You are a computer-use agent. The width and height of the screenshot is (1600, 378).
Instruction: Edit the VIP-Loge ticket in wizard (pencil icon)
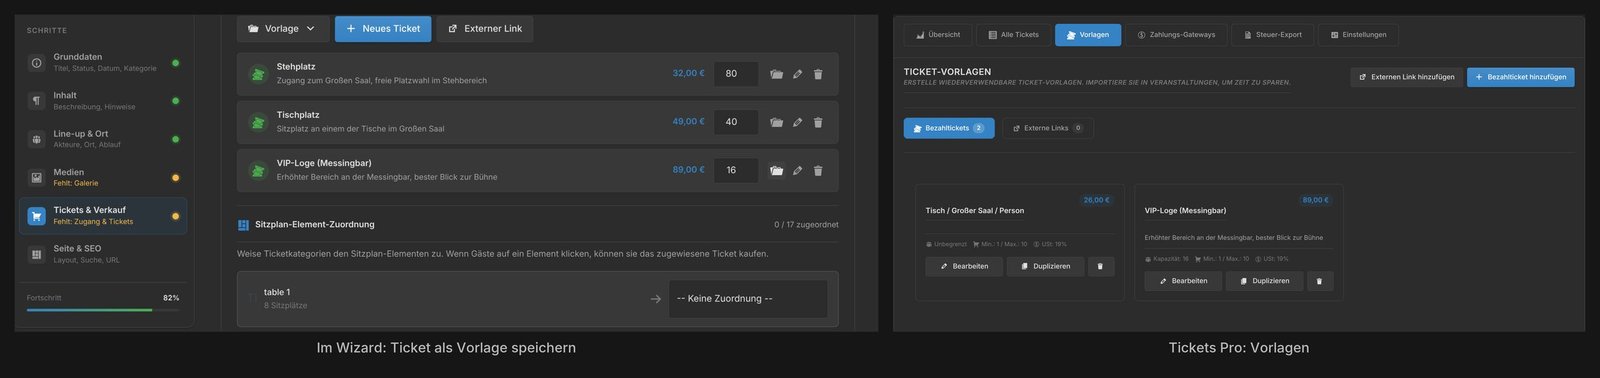coord(797,170)
